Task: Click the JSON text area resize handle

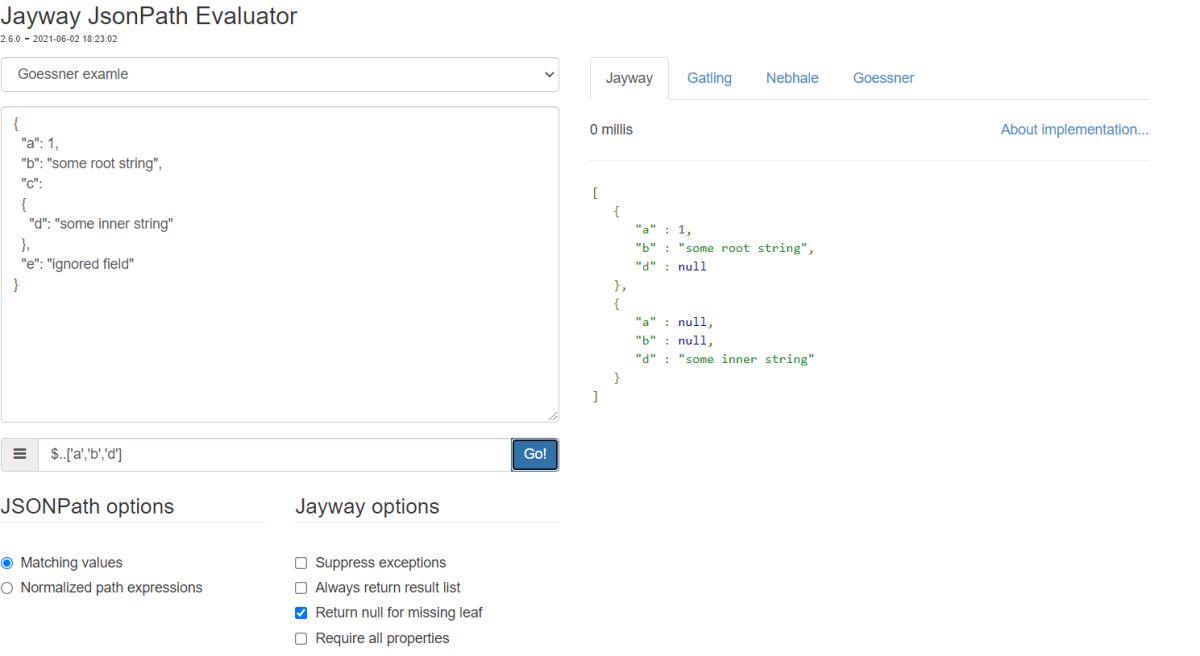Action: coord(552,415)
